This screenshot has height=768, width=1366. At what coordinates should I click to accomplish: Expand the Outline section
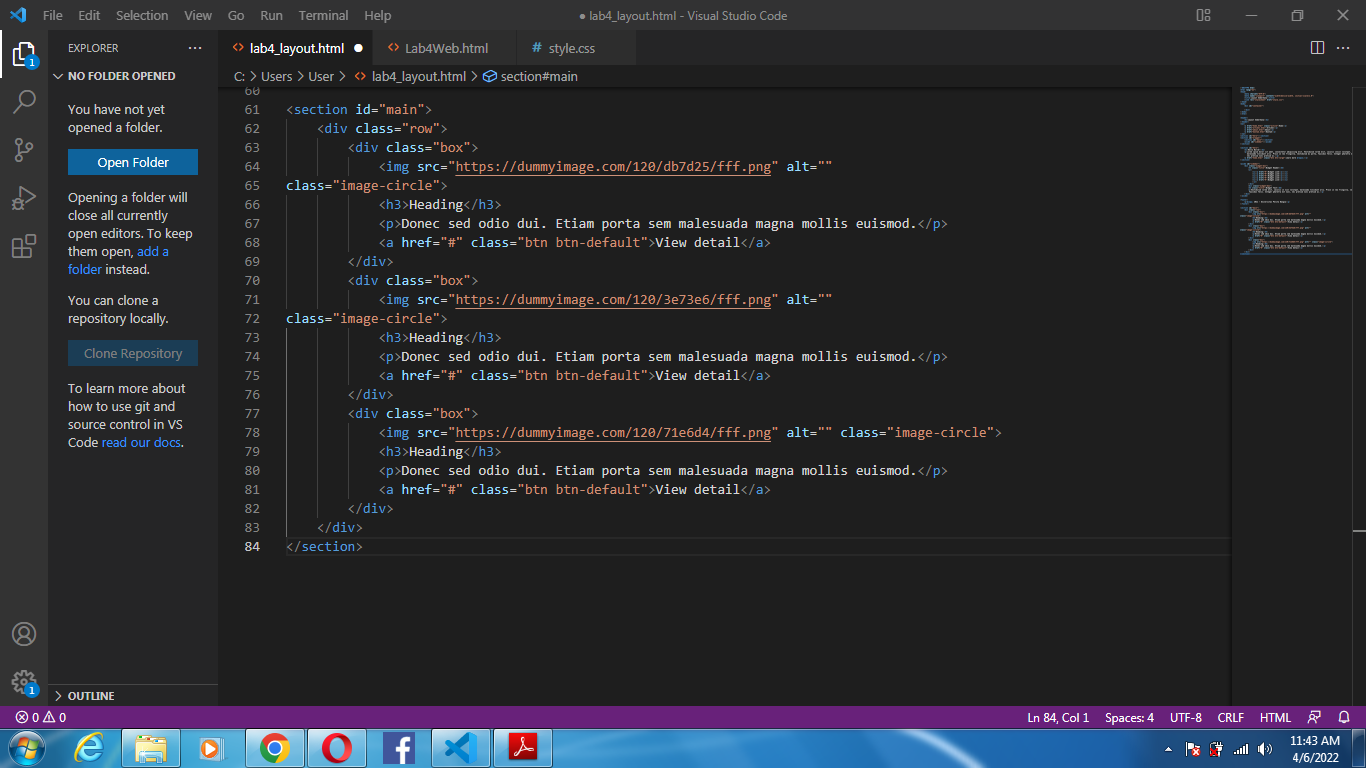pyautogui.click(x=91, y=695)
